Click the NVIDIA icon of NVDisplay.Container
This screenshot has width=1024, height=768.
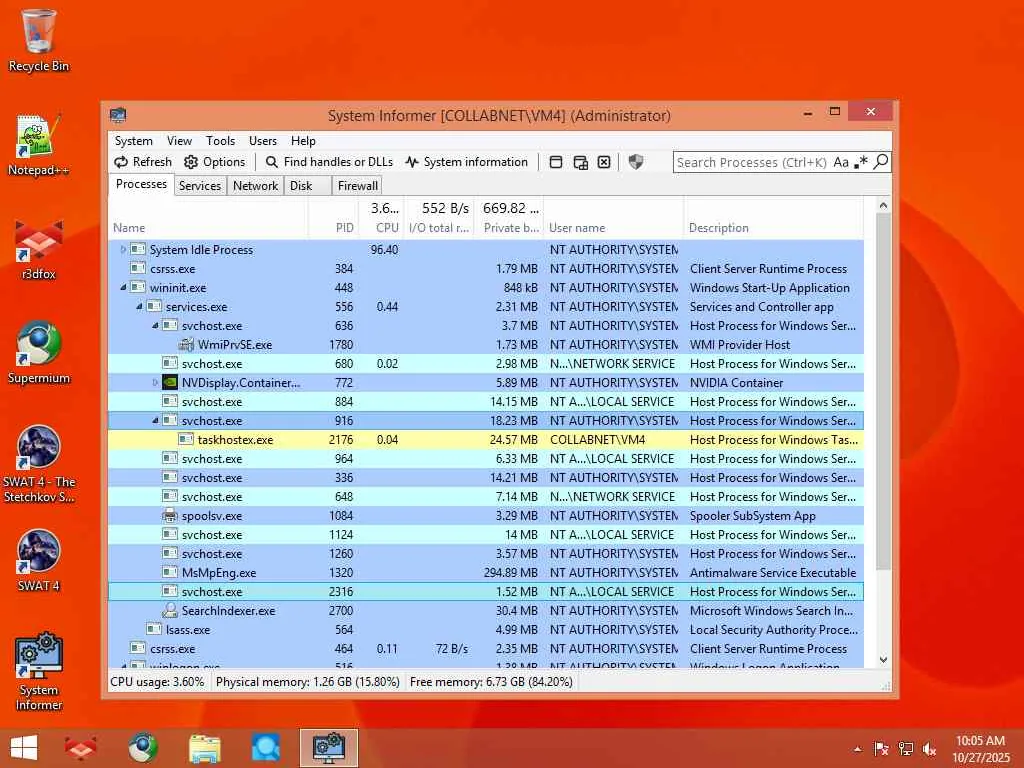point(170,382)
